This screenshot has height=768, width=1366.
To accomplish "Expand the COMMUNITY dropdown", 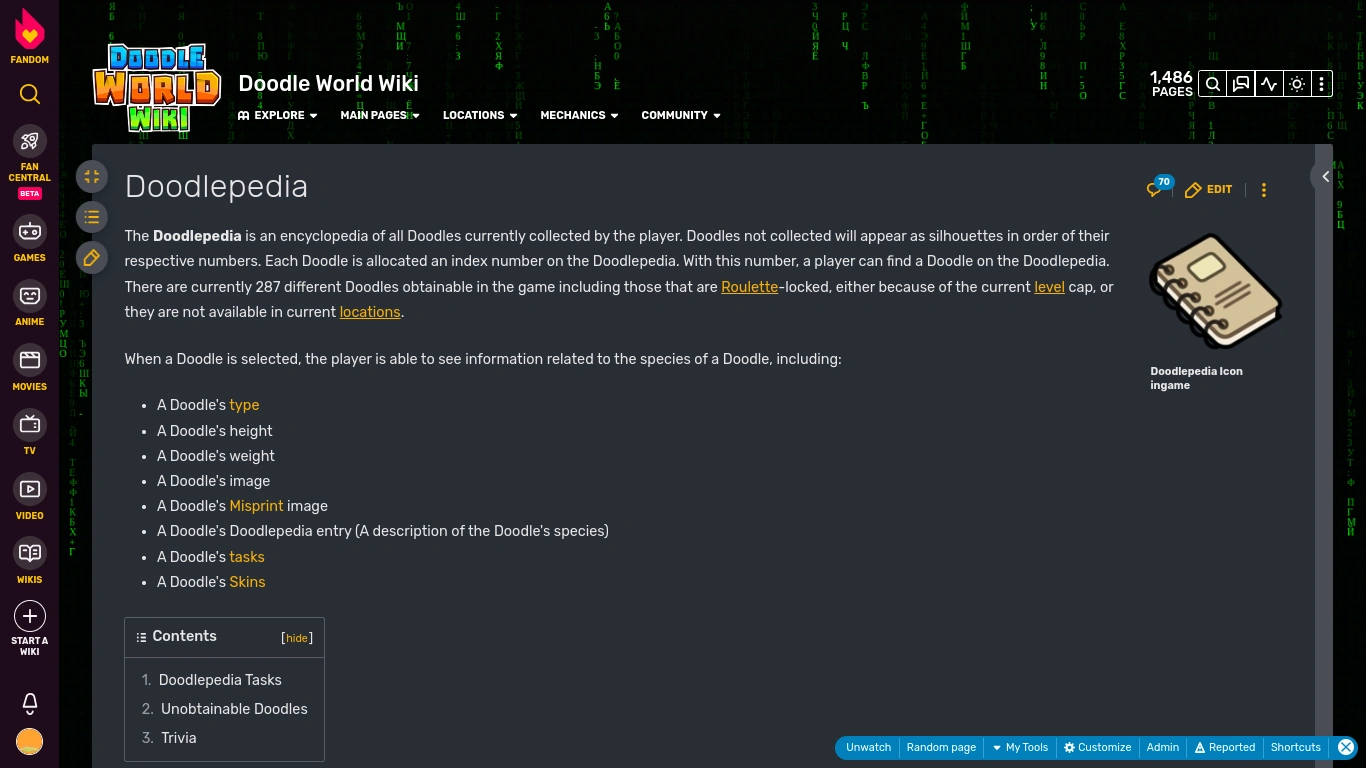I will point(680,115).
